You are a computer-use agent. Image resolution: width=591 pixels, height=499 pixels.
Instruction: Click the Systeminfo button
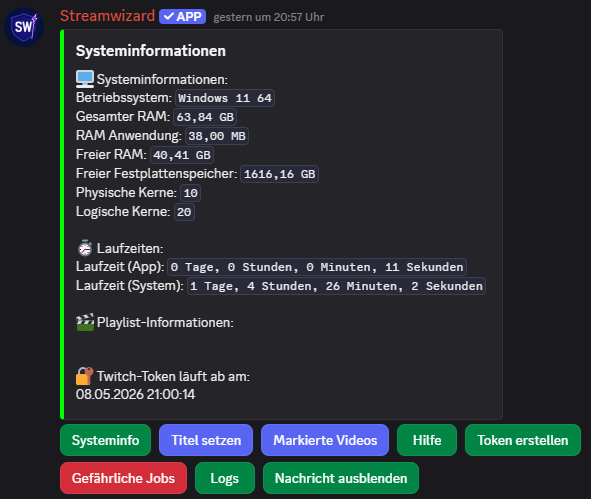pos(105,440)
